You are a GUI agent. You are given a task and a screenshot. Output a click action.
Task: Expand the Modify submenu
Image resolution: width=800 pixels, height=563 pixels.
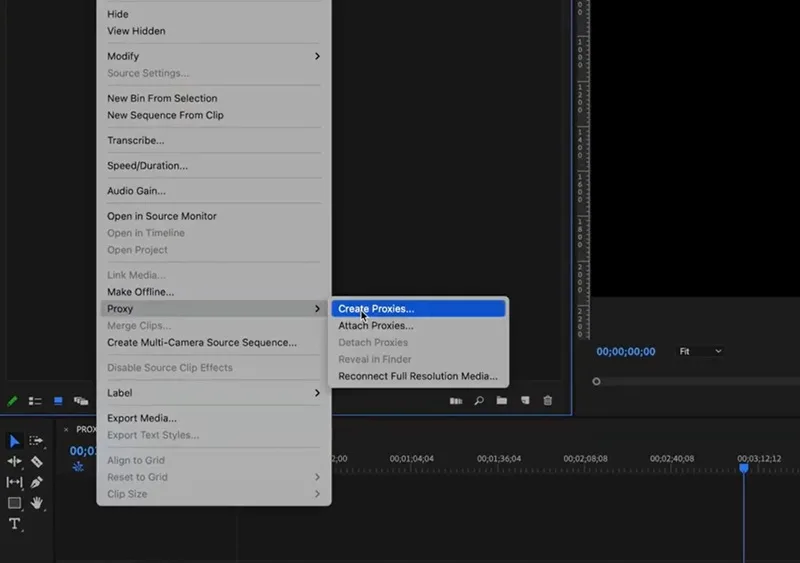[x=214, y=56]
